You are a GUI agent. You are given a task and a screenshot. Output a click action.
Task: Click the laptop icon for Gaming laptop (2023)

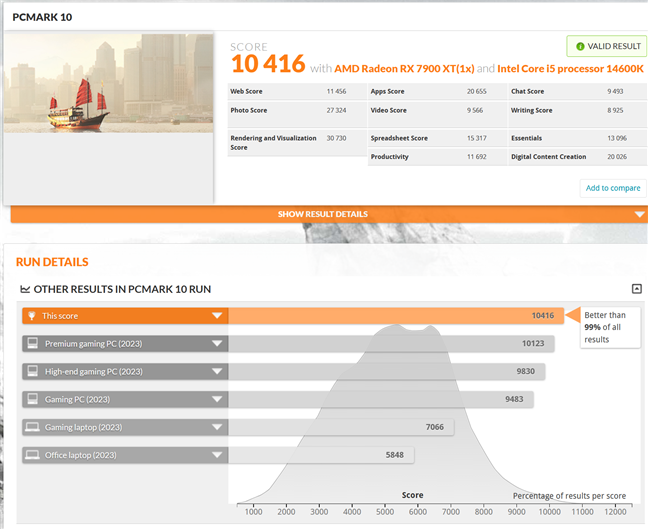32,427
